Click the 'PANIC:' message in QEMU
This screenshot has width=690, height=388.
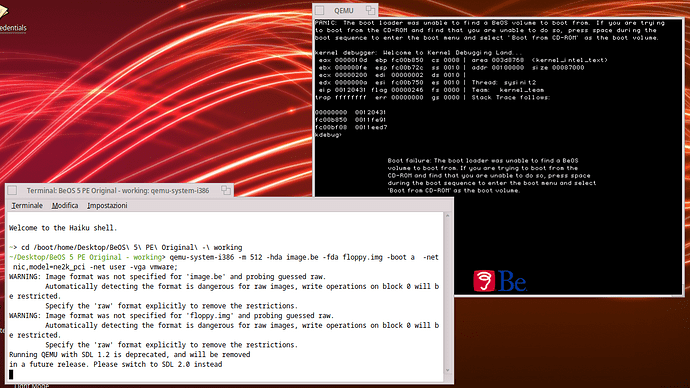[x=490, y=30]
